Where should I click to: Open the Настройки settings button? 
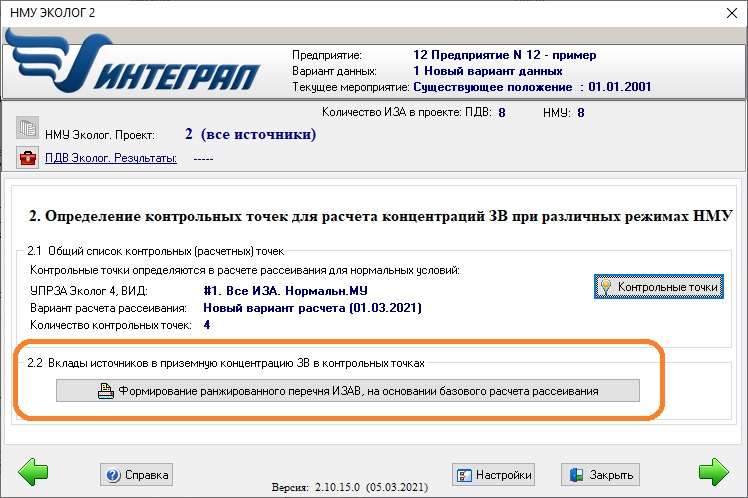pos(493,474)
